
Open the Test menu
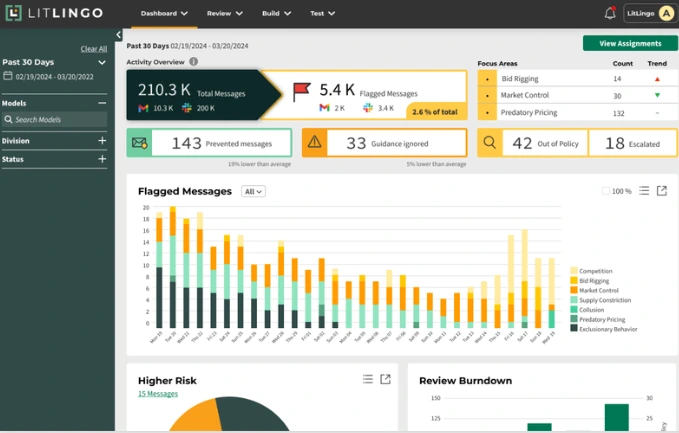point(323,13)
